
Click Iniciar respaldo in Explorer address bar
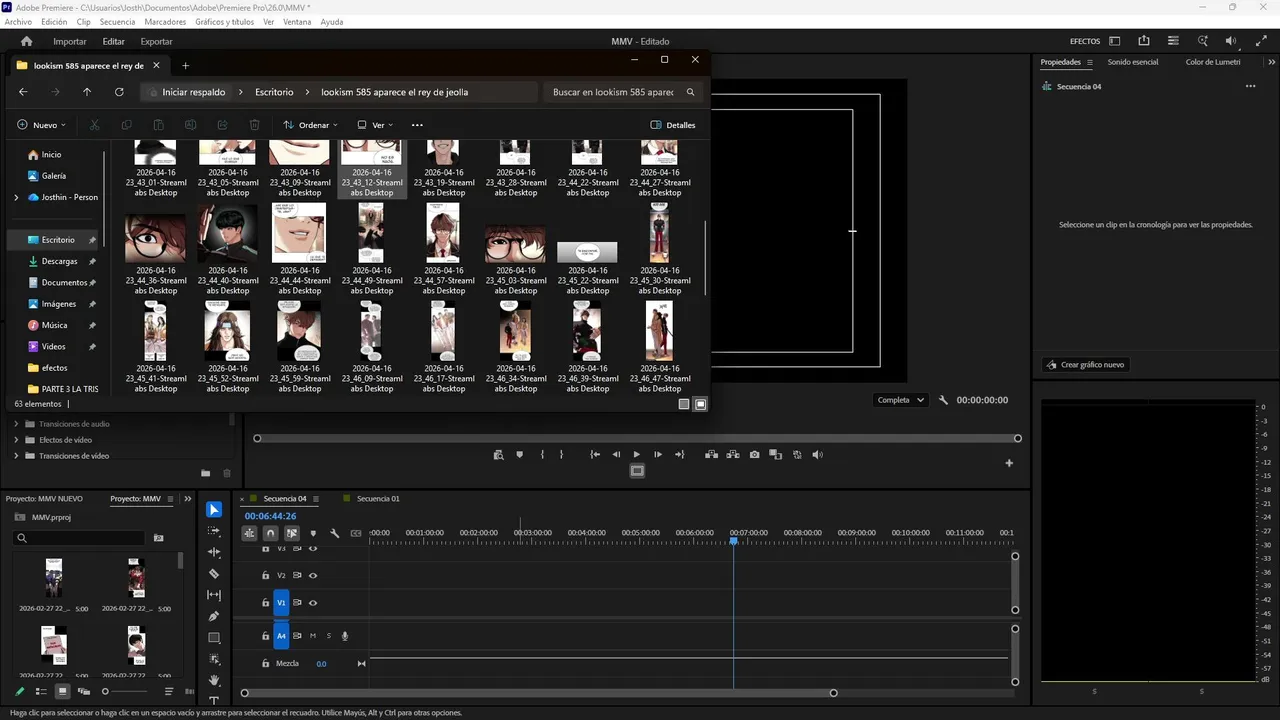click(x=194, y=92)
